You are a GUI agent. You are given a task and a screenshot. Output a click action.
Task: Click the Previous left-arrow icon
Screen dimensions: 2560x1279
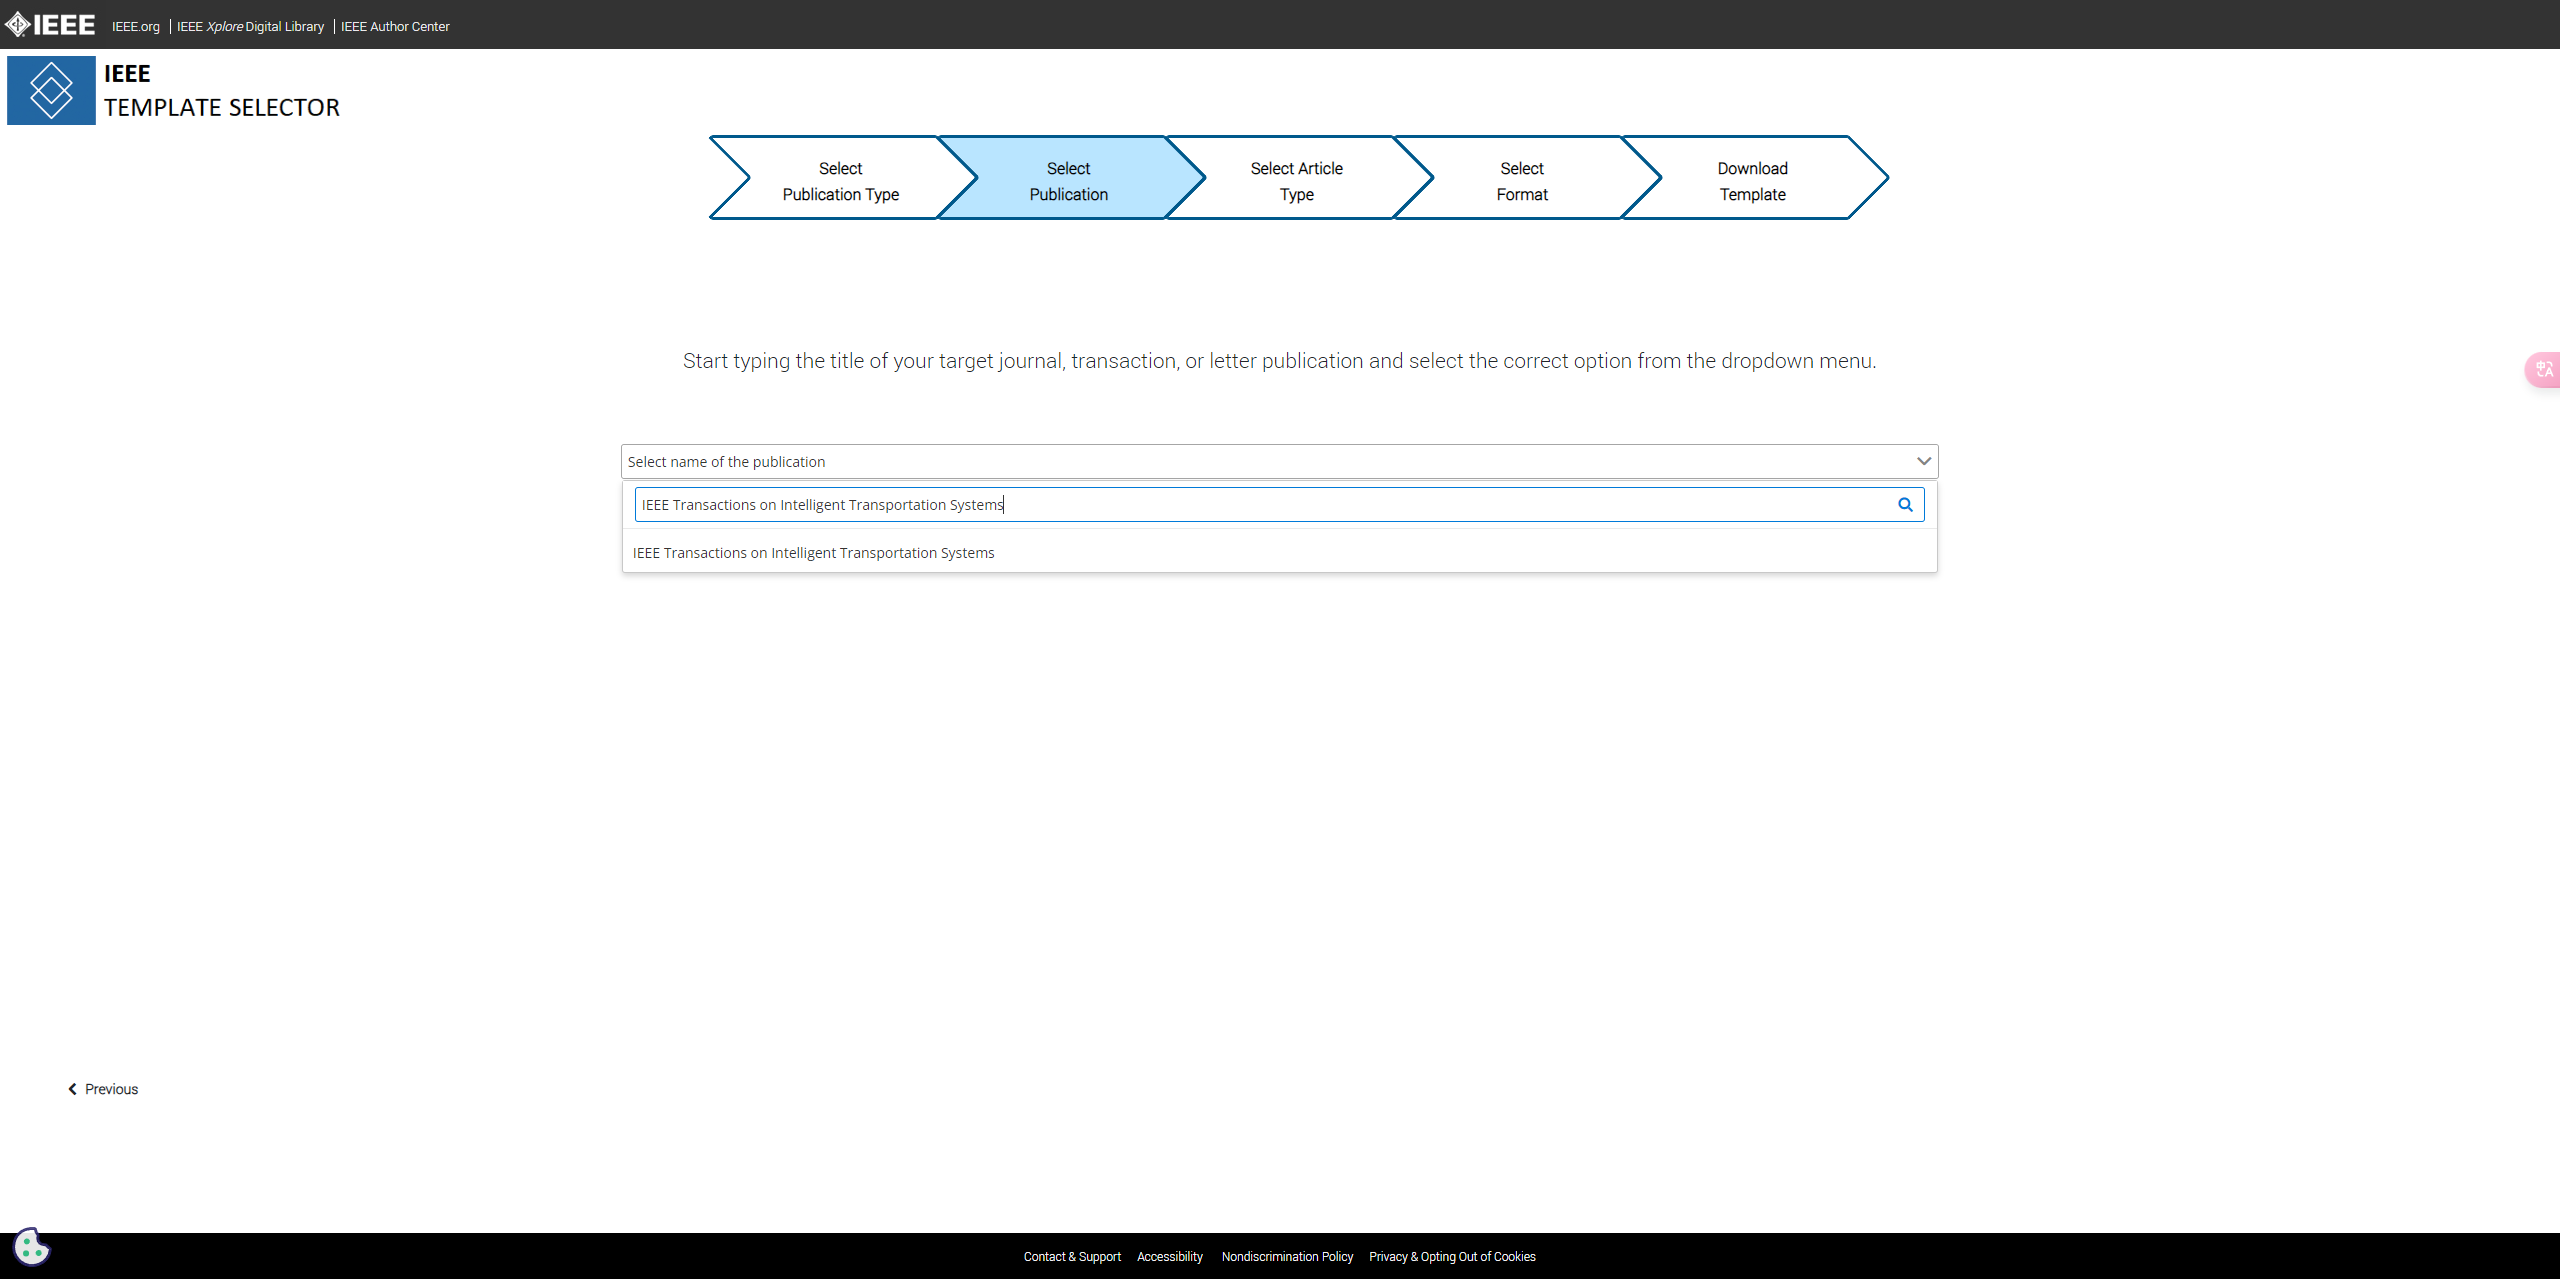pyautogui.click(x=72, y=1089)
